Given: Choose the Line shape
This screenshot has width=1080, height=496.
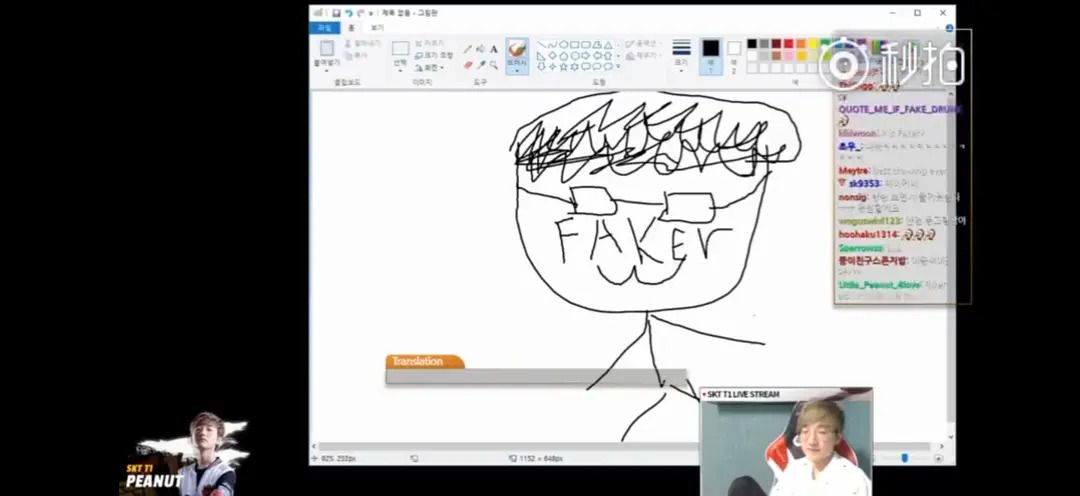Looking at the screenshot, I should (x=542, y=45).
